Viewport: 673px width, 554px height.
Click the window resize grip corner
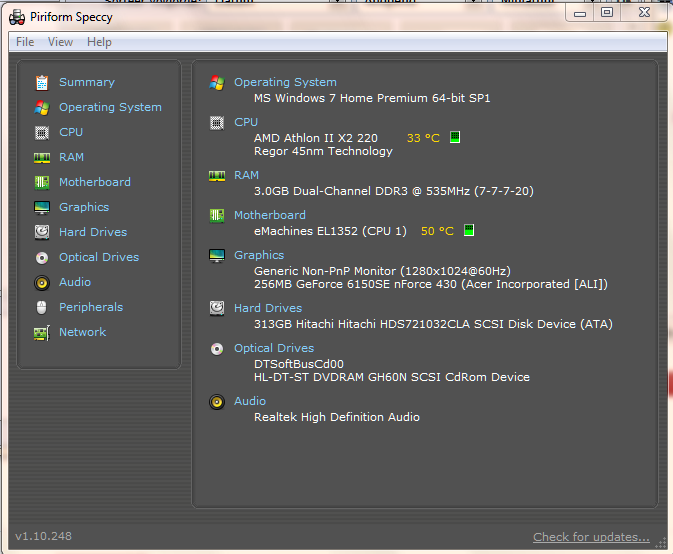pyautogui.click(x=661, y=544)
